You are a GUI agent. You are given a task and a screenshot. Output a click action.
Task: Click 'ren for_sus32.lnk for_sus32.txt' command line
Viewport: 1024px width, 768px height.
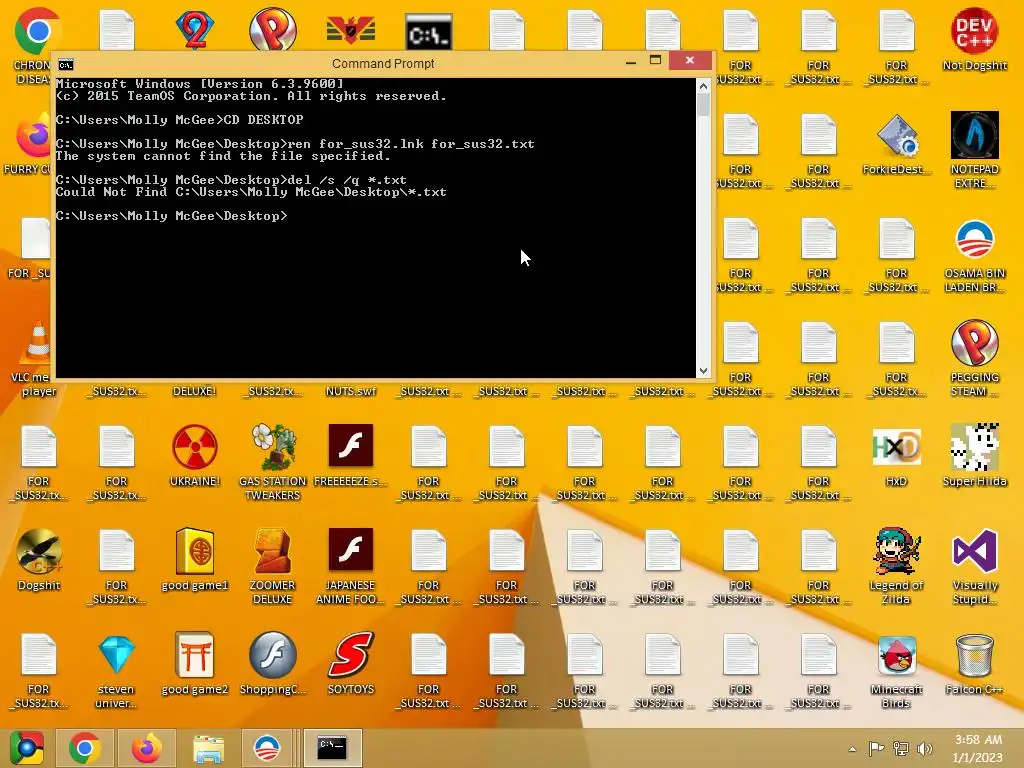click(411, 144)
